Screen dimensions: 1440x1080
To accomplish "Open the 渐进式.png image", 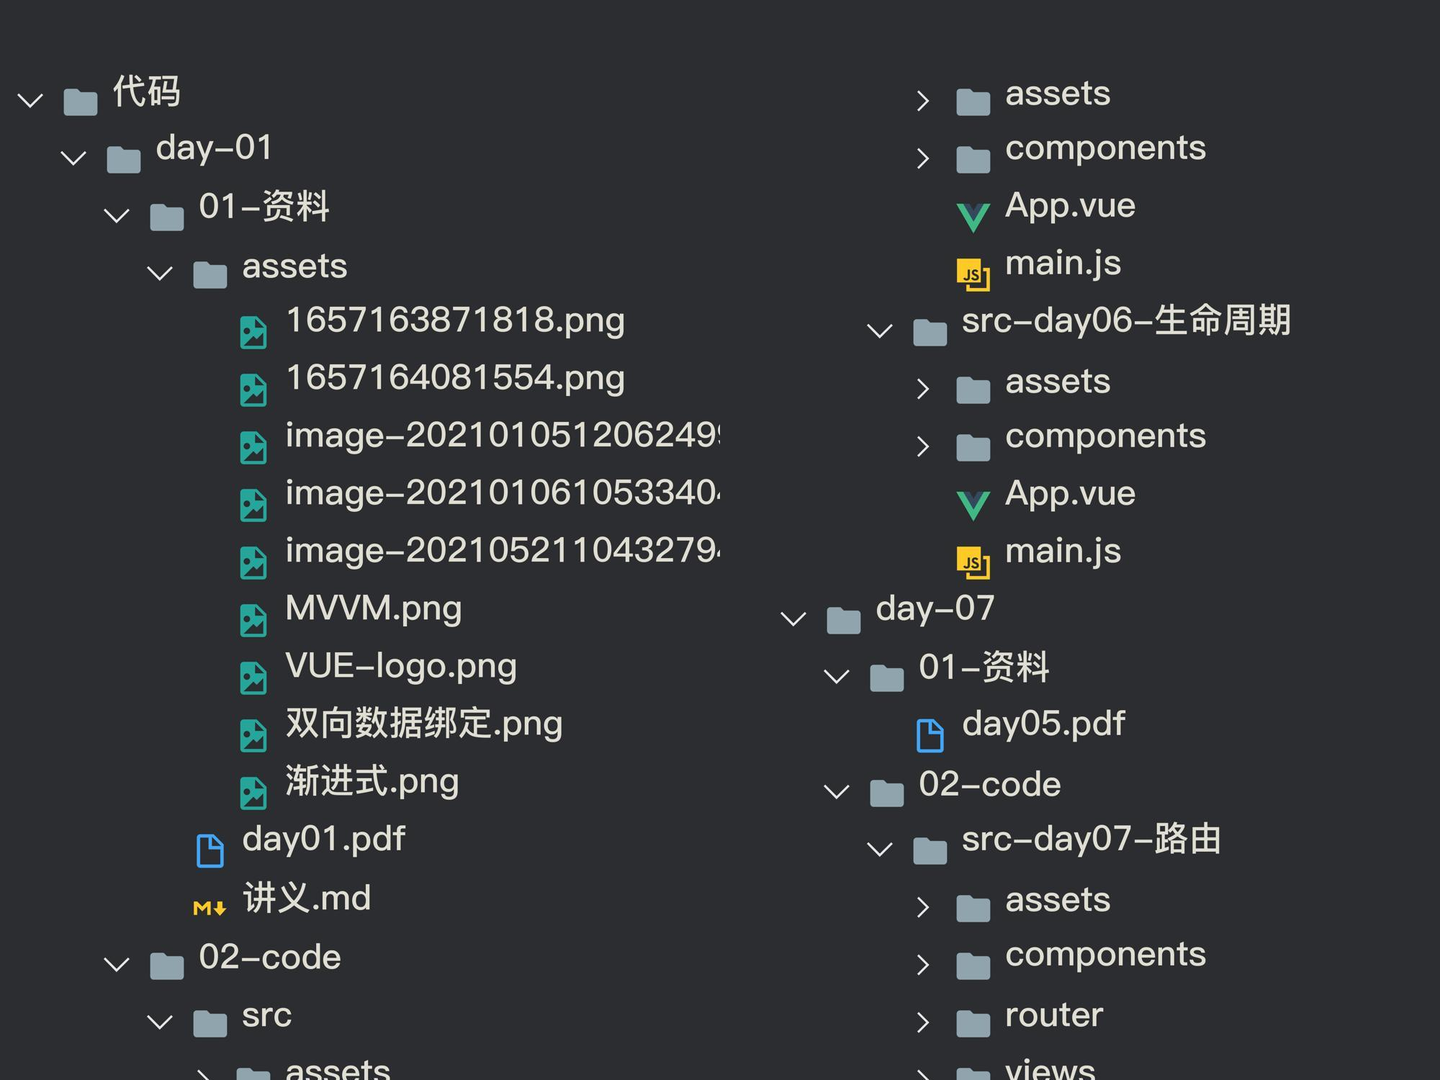I will point(371,781).
